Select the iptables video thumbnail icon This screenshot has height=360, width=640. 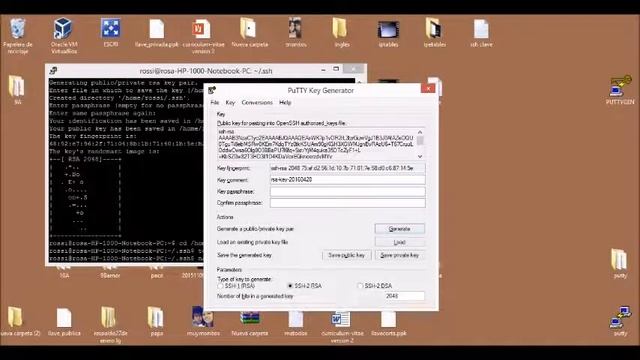click(388, 30)
